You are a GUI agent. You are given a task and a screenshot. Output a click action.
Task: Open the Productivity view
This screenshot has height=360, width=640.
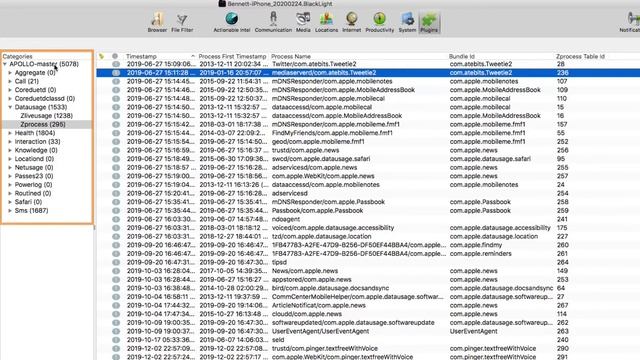(x=380, y=22)
